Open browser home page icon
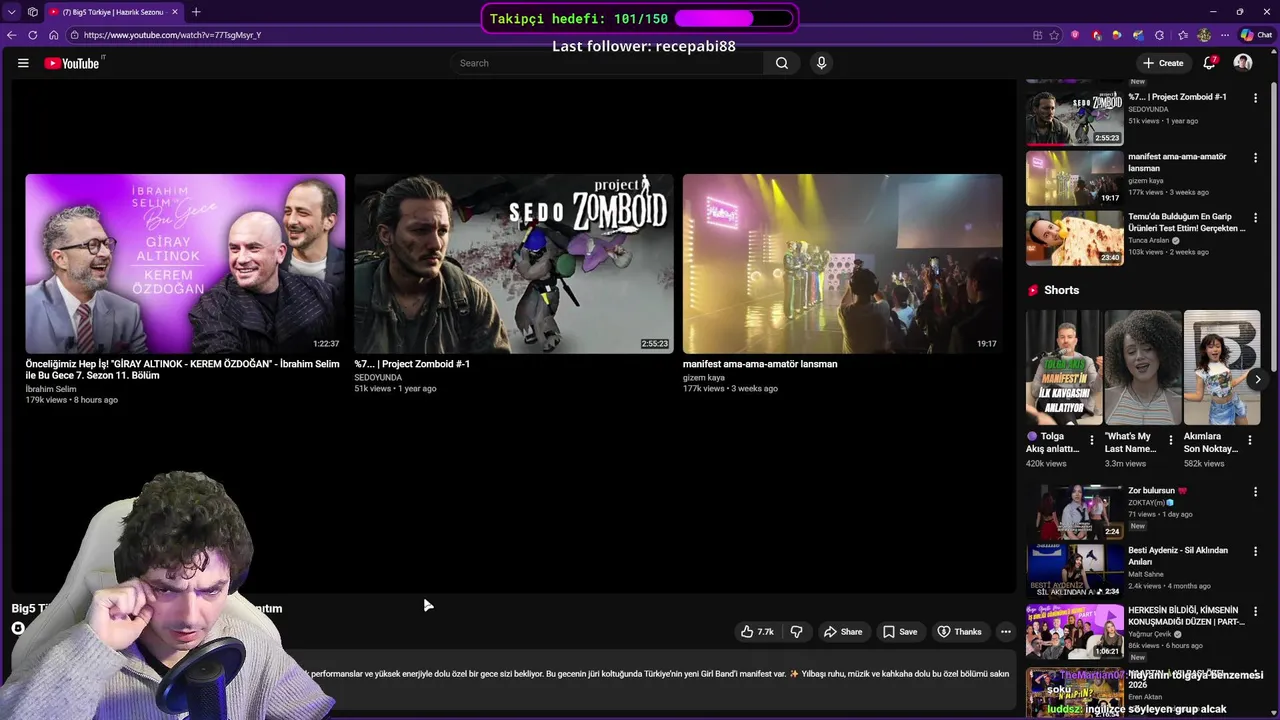Viewport: 1280px width, 720px height. [x=53, y=35]
